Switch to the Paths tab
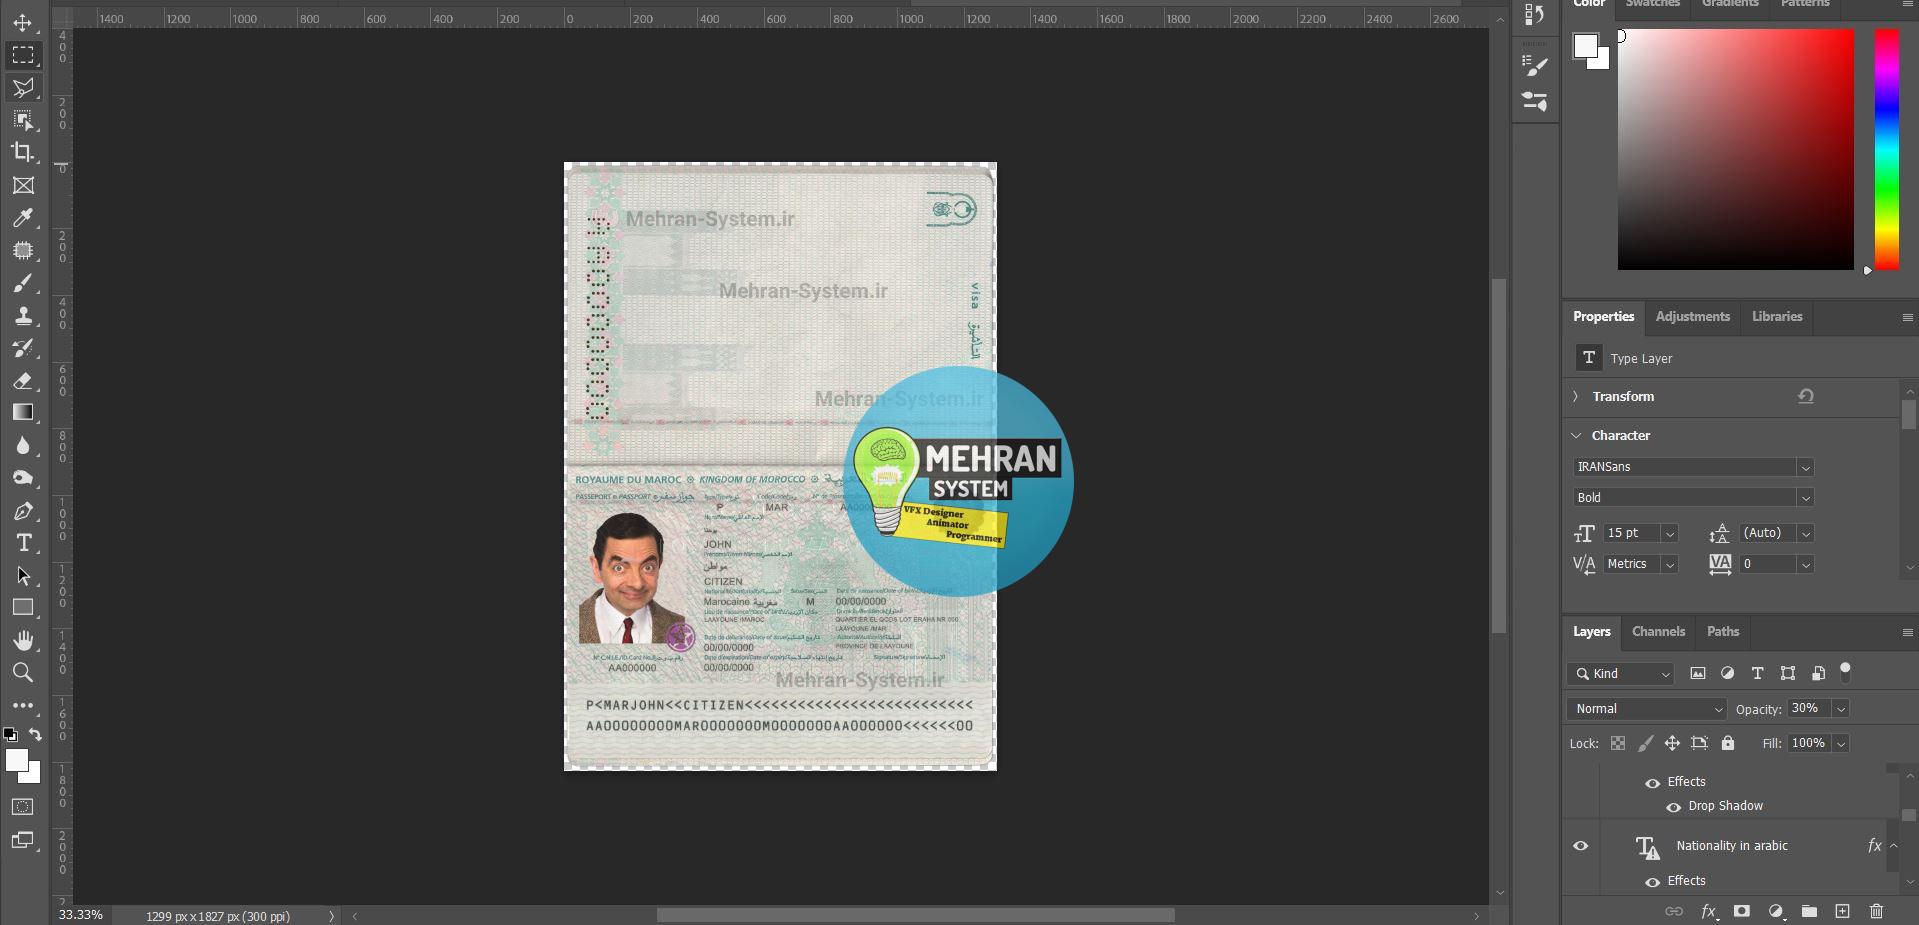The image size is (1919, 925). click(x=1723, y=632)
